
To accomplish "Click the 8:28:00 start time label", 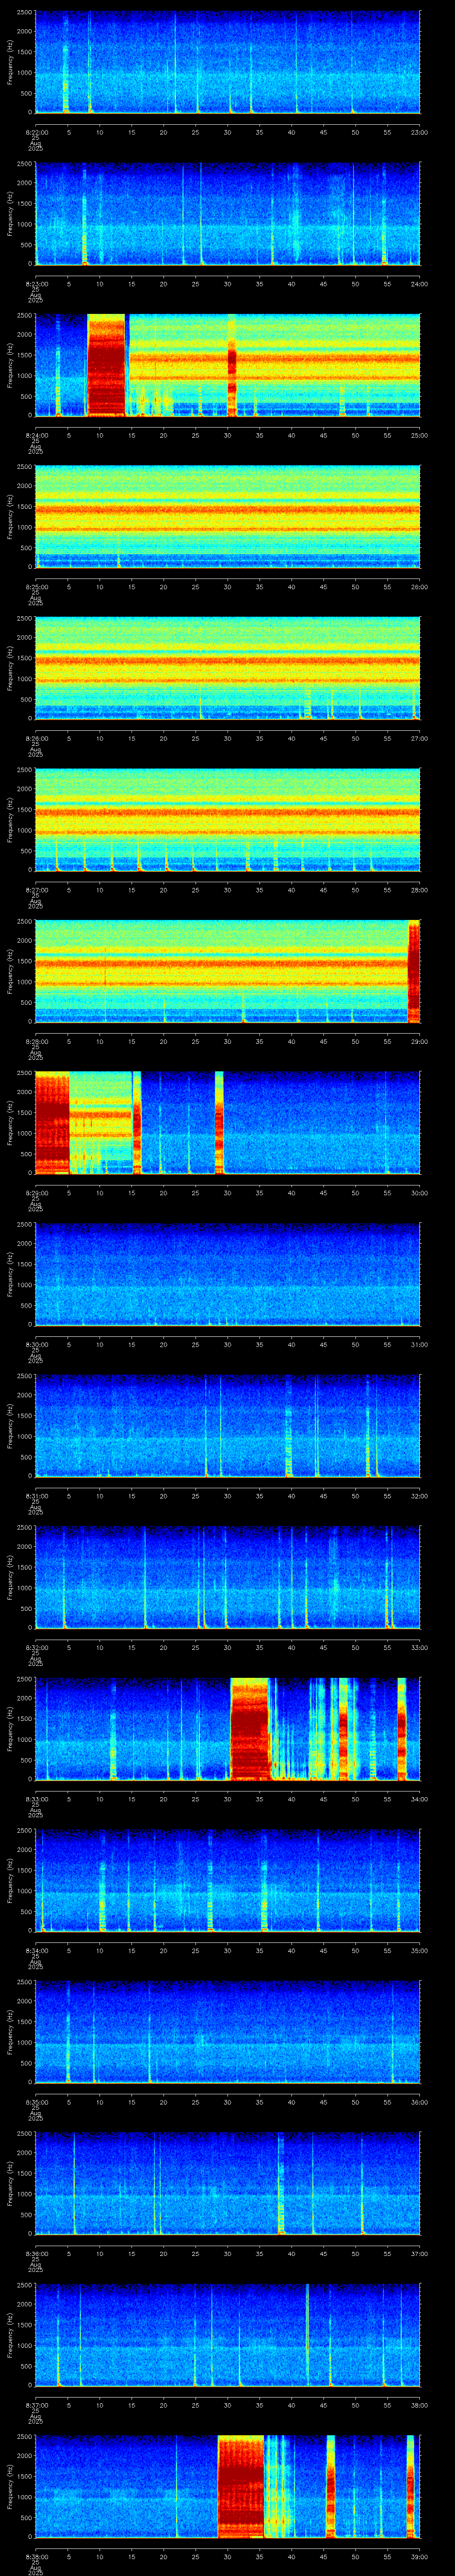I will (x=36, y=1042).
